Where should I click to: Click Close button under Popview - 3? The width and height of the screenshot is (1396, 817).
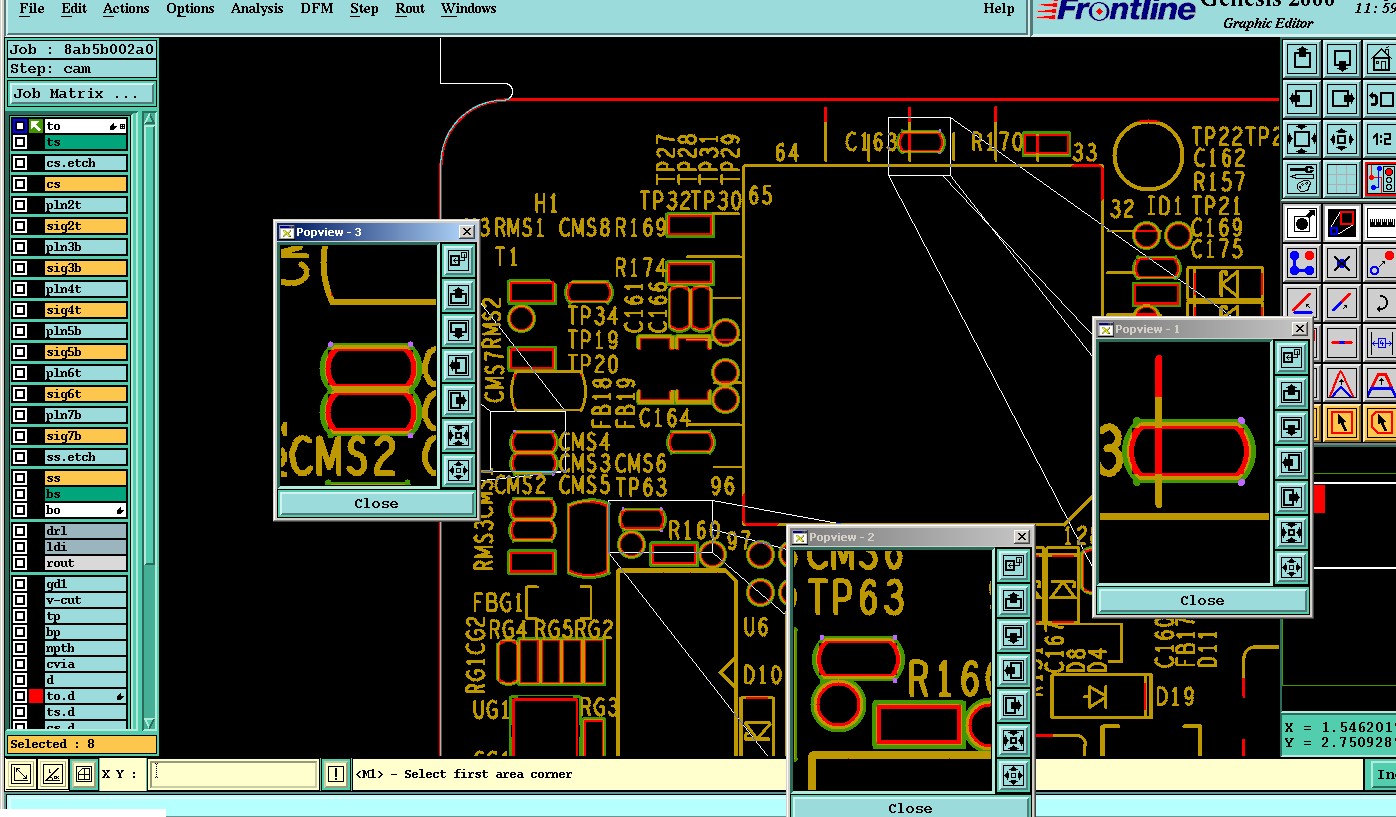click(x=376, y=503)
